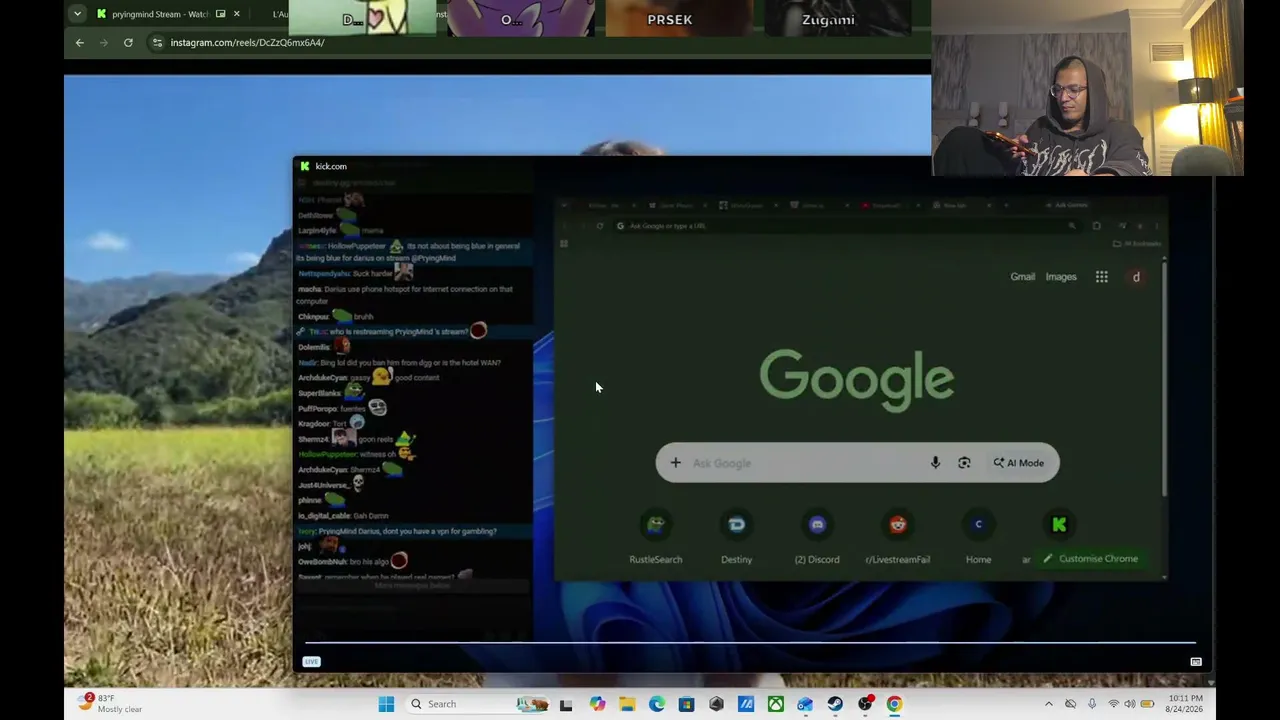Click the Customise Chrome button

(x=1090, y=559)
